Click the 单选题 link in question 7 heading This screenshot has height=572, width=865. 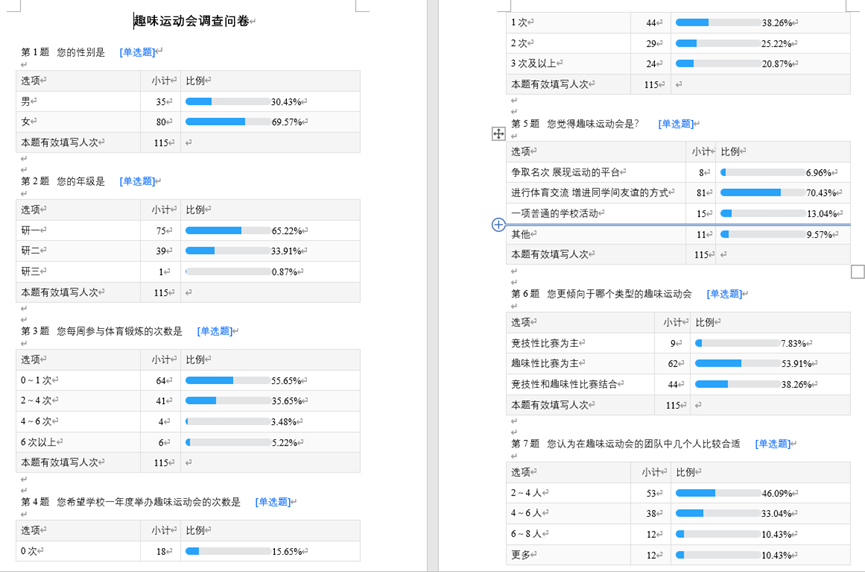[x=772, y=444]
